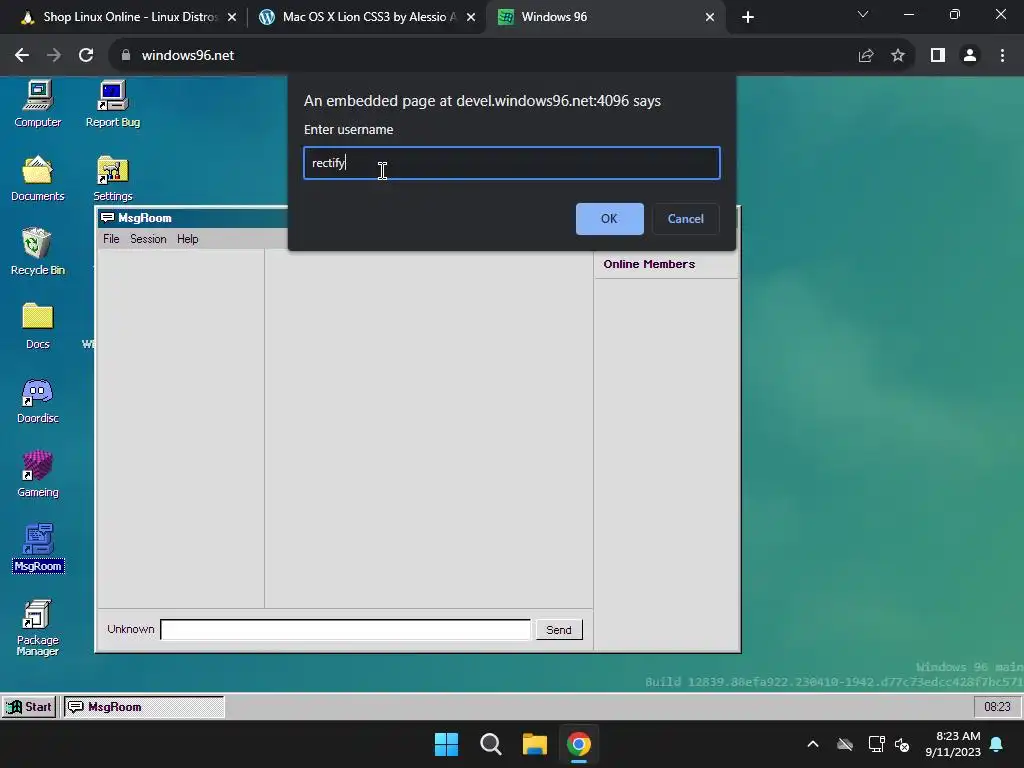Open Windows taskbar search

(490, 744)
